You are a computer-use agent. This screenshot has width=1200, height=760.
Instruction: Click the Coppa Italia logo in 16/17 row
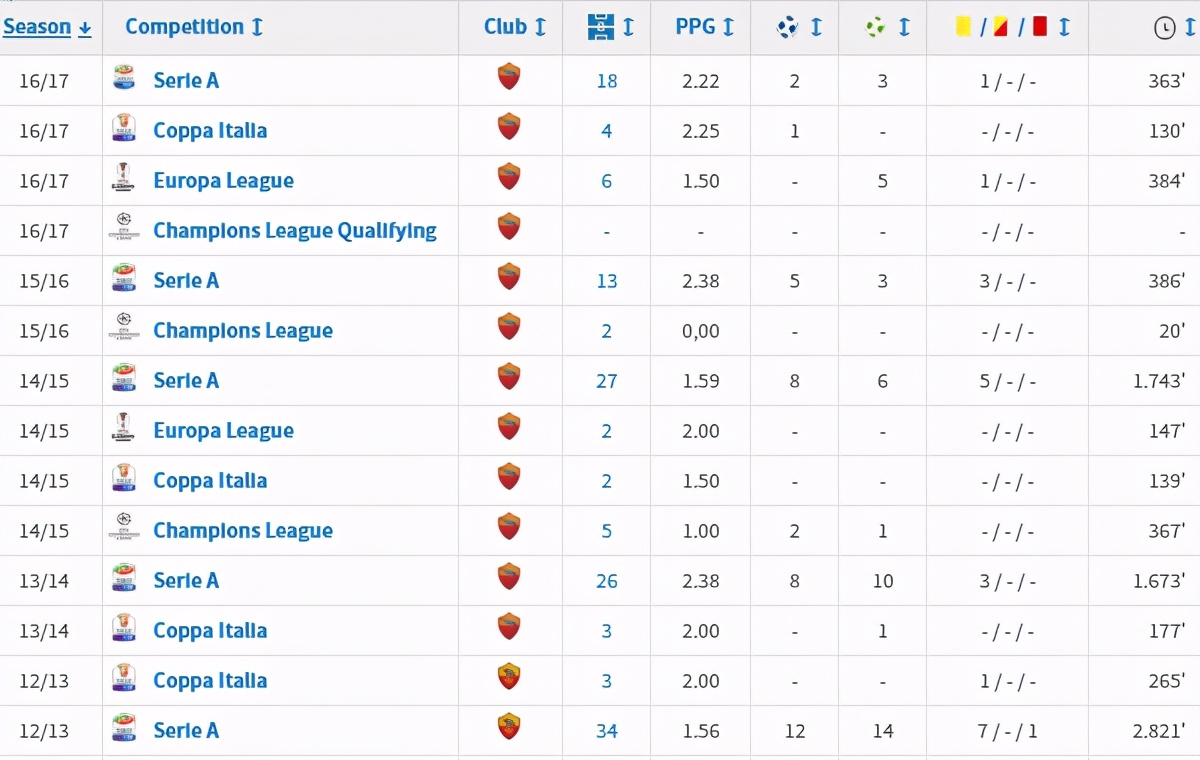[123, 130]
